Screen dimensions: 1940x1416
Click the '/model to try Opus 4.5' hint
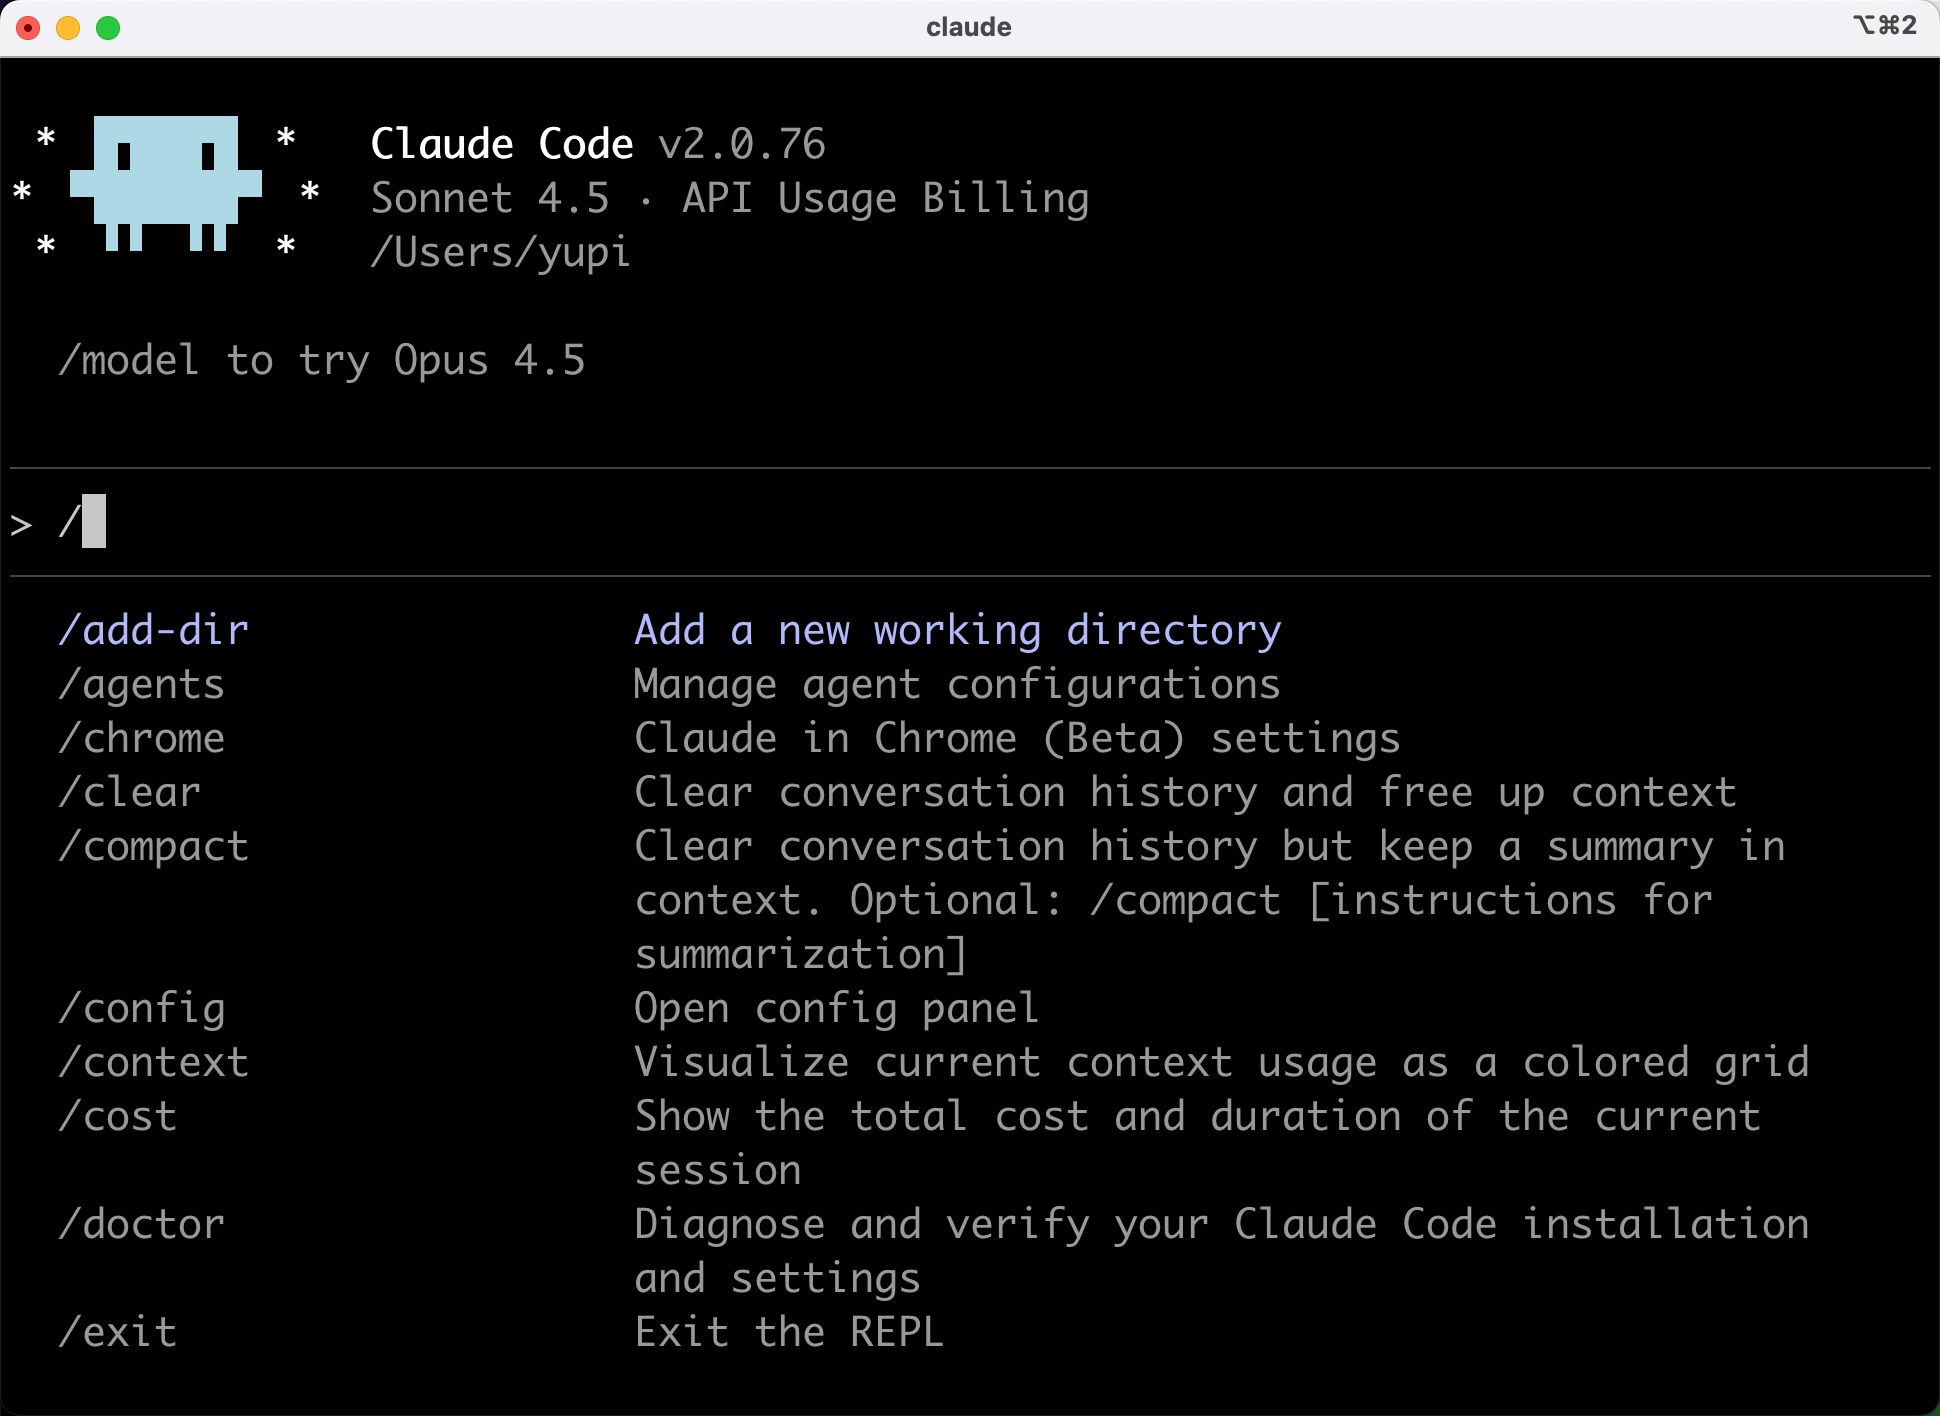(x=322, y=361)
